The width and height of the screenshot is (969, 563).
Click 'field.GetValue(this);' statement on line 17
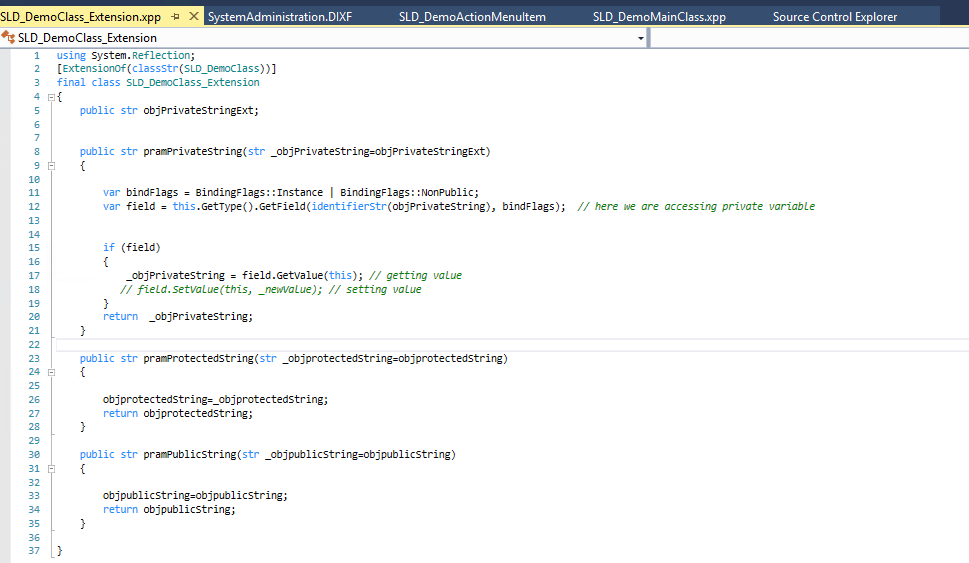pyautogui.click(x=303, y=275)
